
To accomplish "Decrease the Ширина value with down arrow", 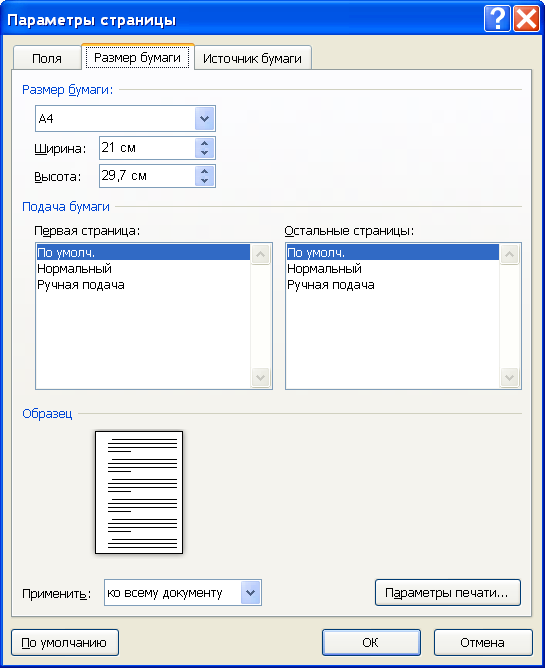I will tap(205, 153).
